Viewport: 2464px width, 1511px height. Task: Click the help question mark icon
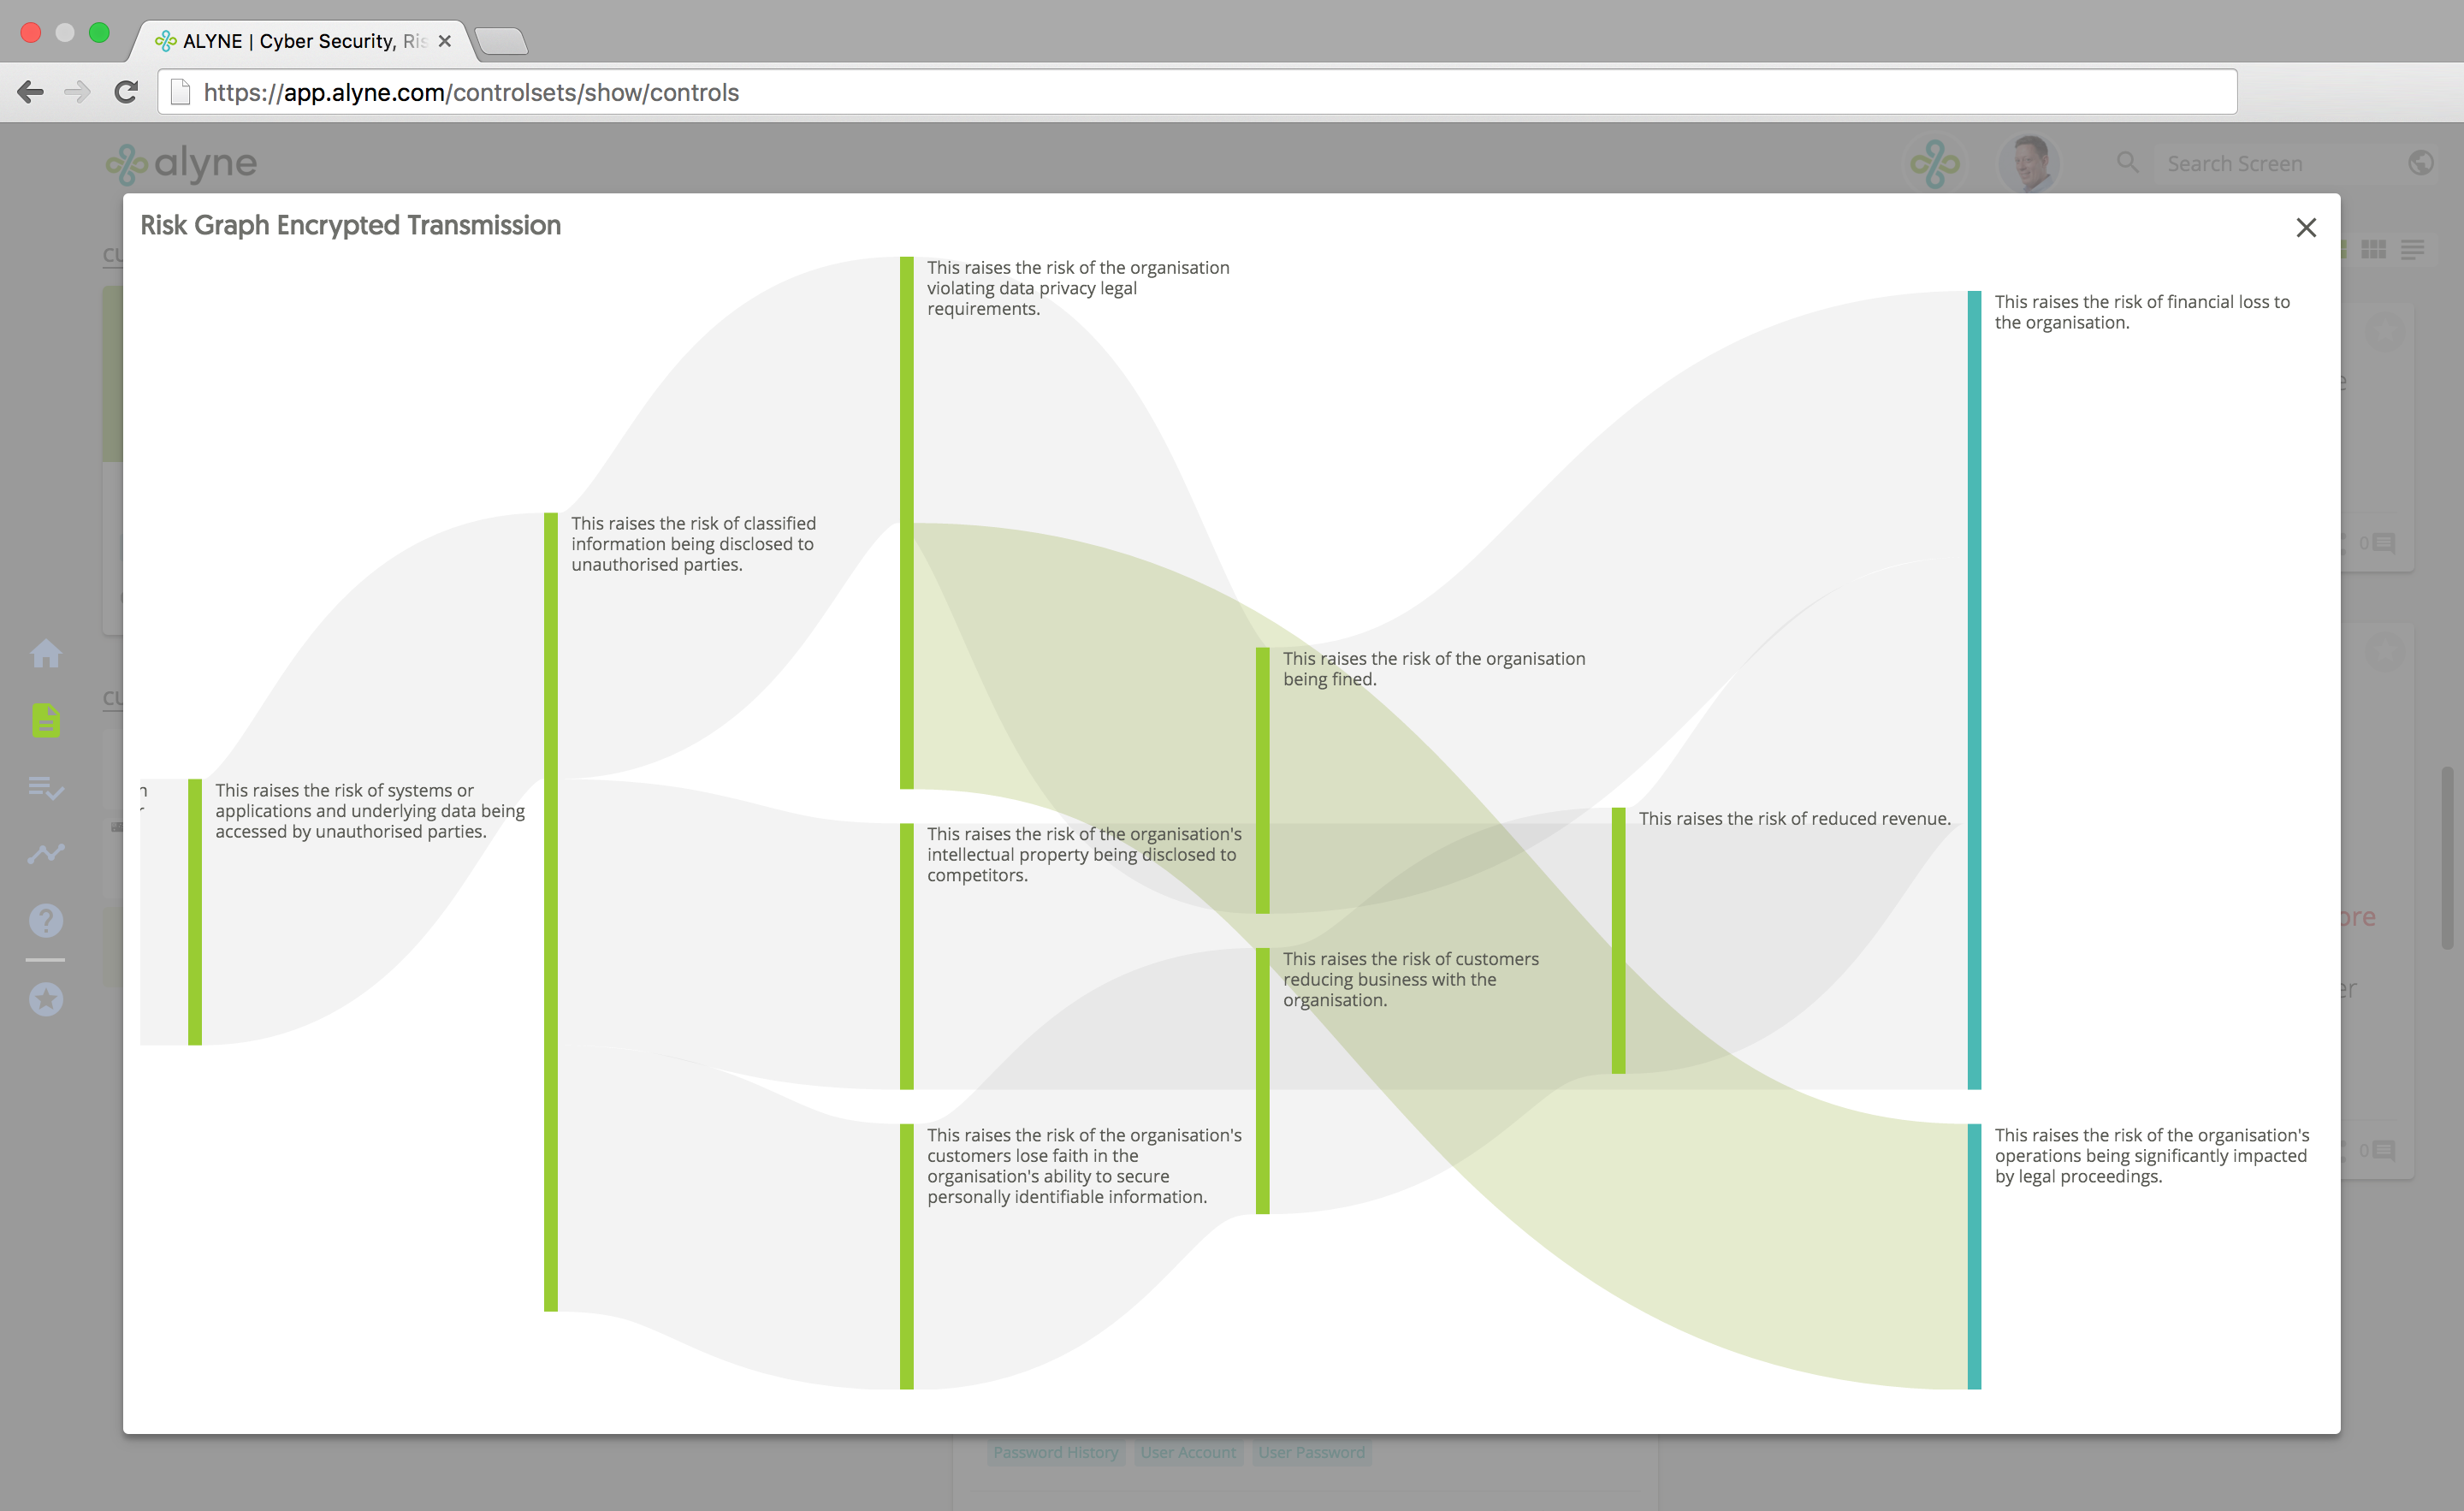tap(46, 920)
